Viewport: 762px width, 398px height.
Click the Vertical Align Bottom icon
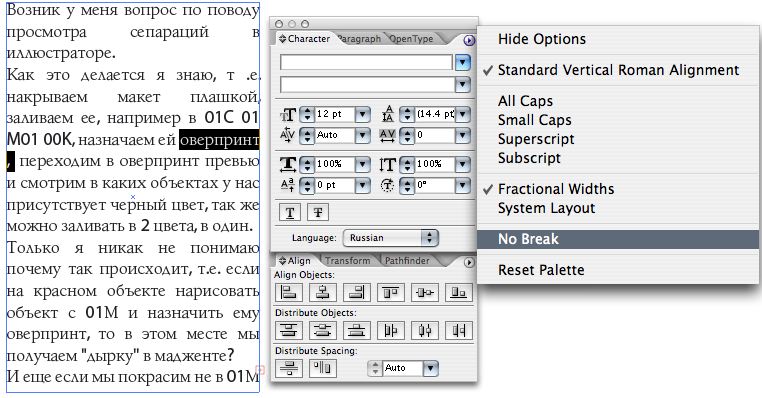click(458, 293)
